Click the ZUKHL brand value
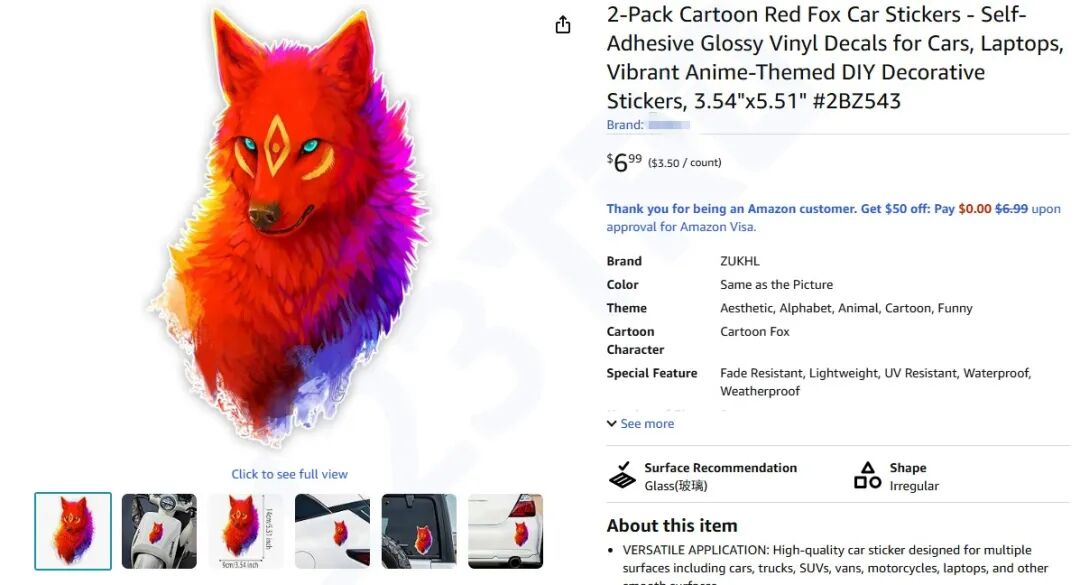This screenshot has width=1080, height=585. point(740,261)
